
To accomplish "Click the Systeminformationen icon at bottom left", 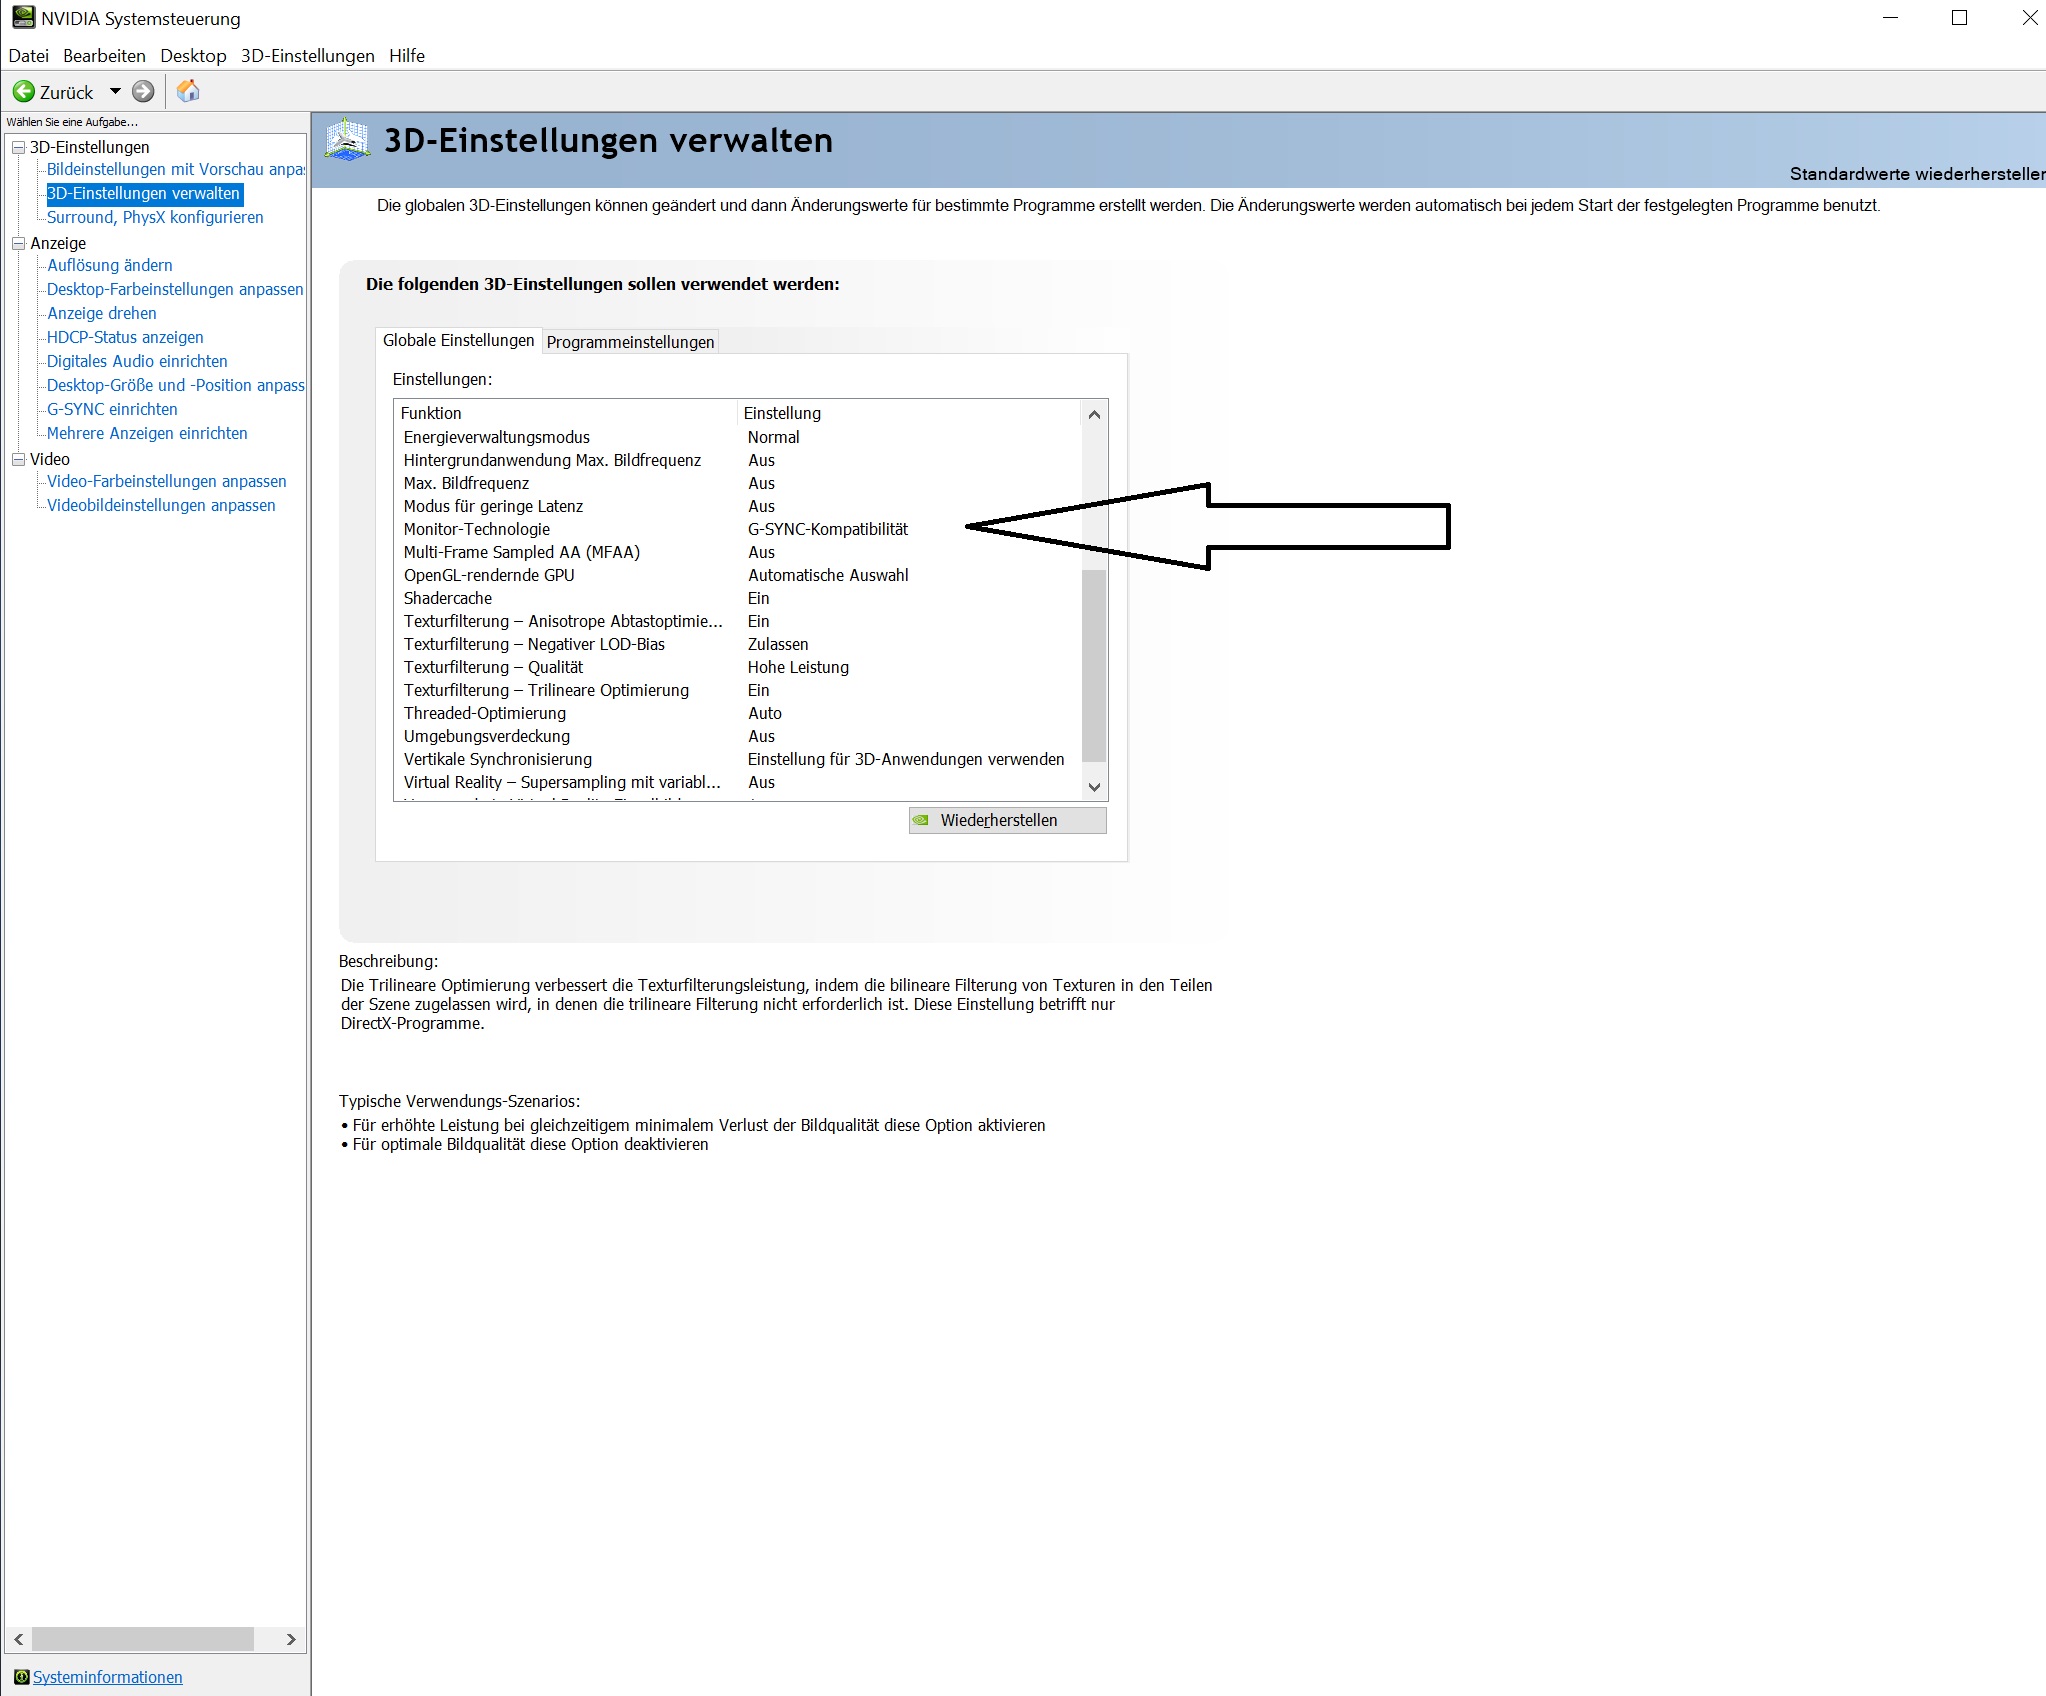I will (x=21, y=1677).
